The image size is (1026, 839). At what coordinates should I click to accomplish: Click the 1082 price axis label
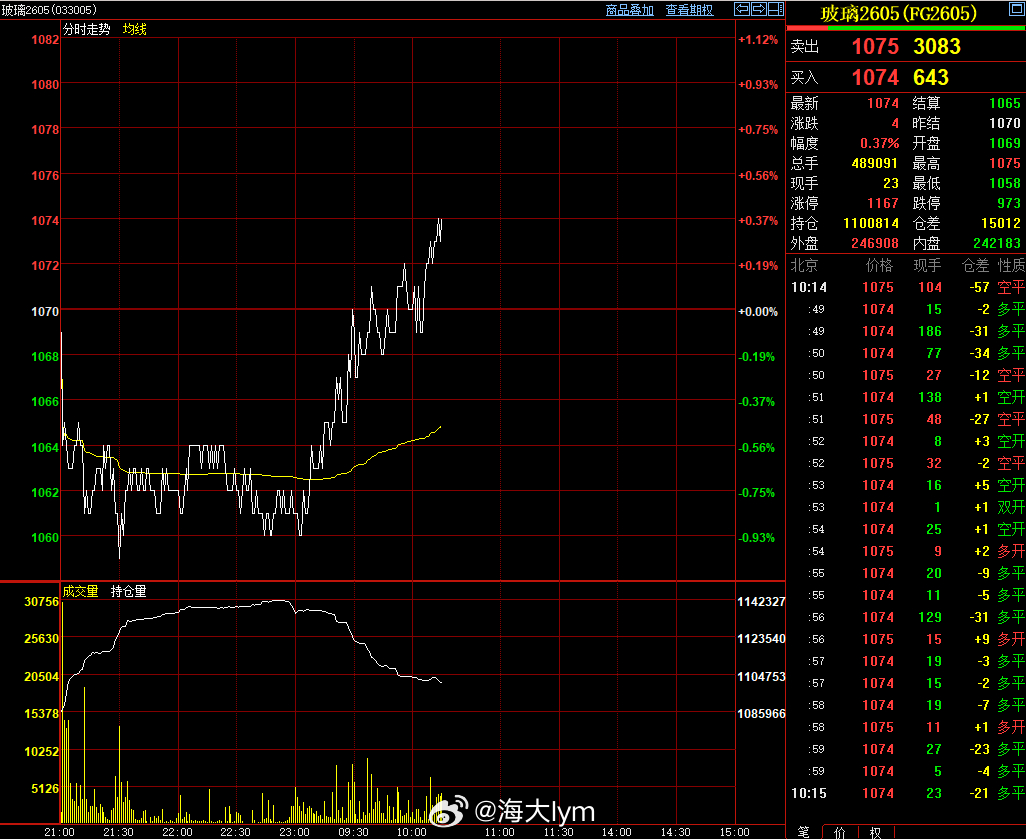[x=45, y=40]
